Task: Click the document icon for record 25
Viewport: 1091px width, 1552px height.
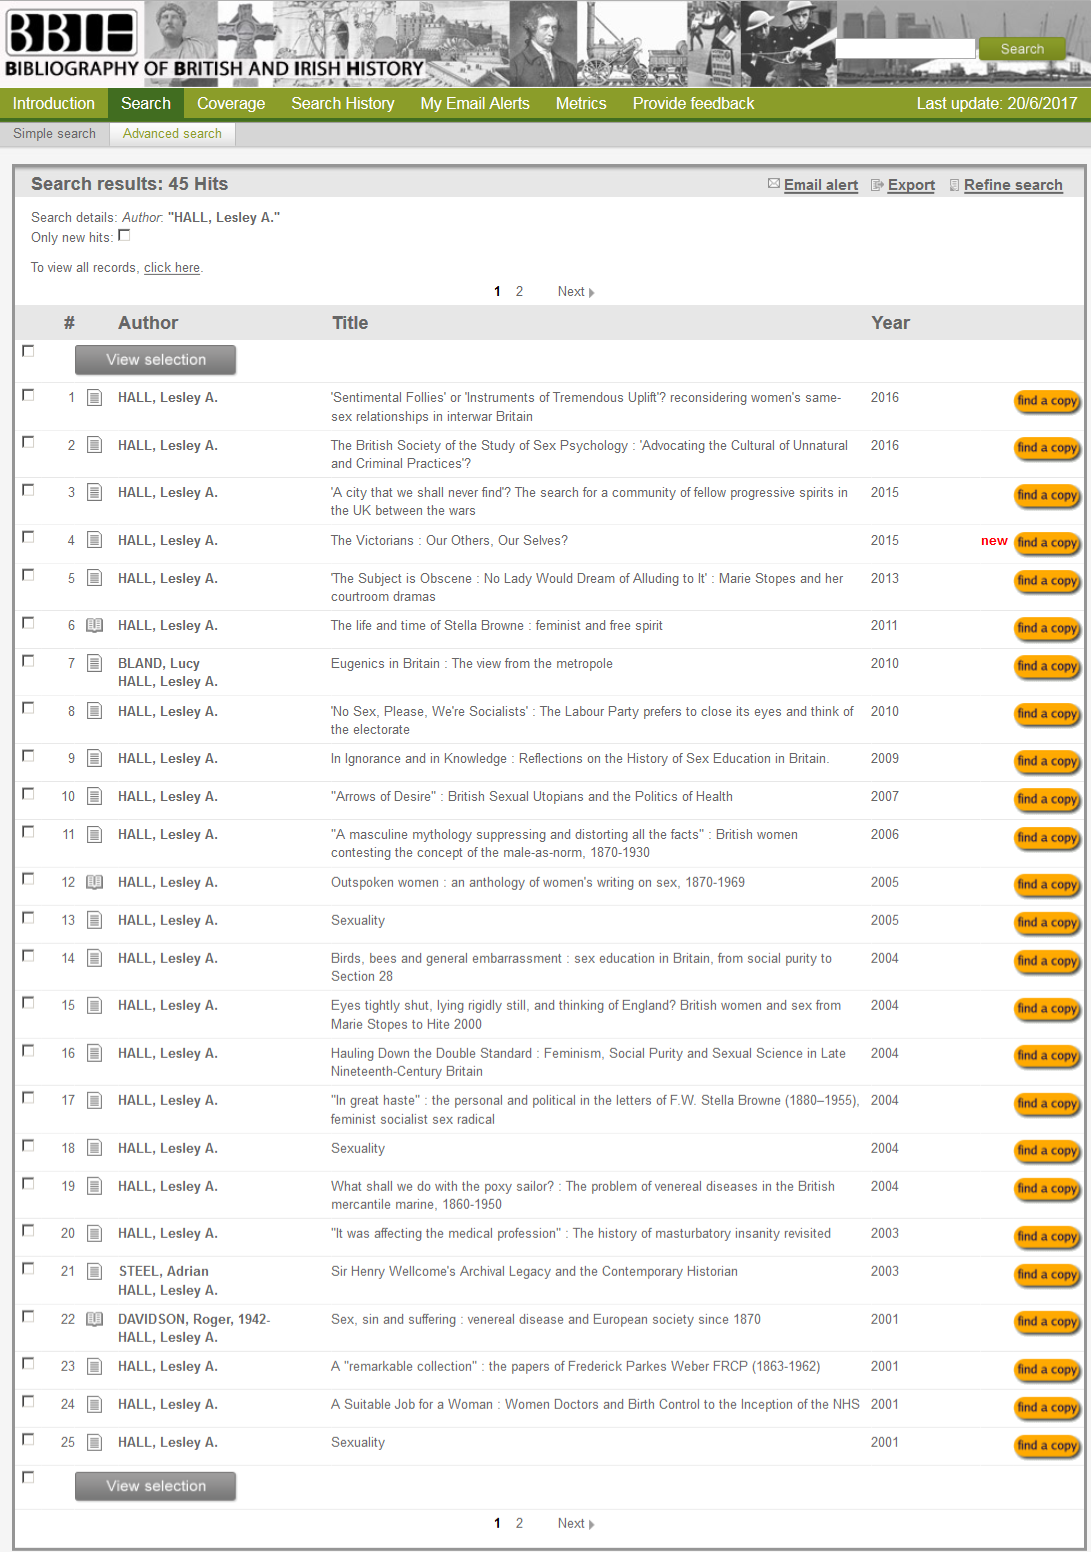Action: (95, 1443)
